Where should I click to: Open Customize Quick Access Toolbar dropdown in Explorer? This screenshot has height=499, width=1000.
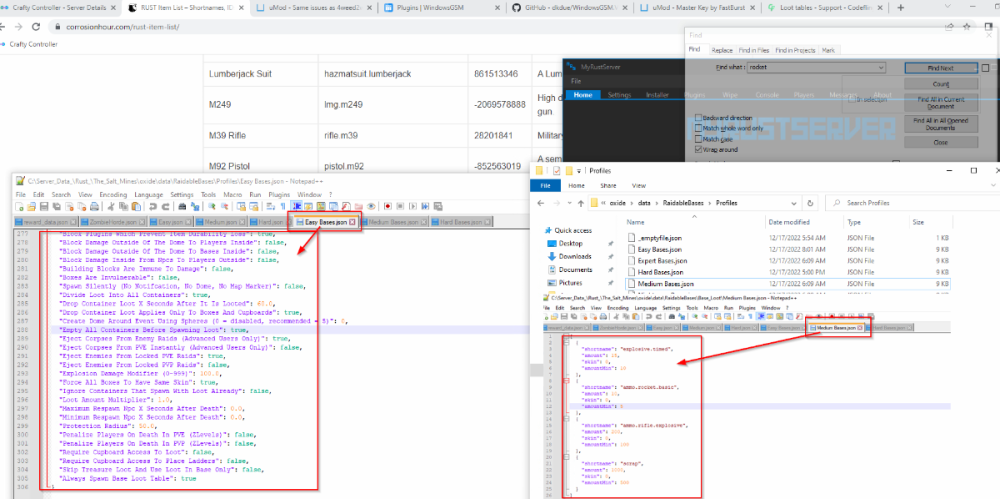pyautogui.click(x=579, y=171)
